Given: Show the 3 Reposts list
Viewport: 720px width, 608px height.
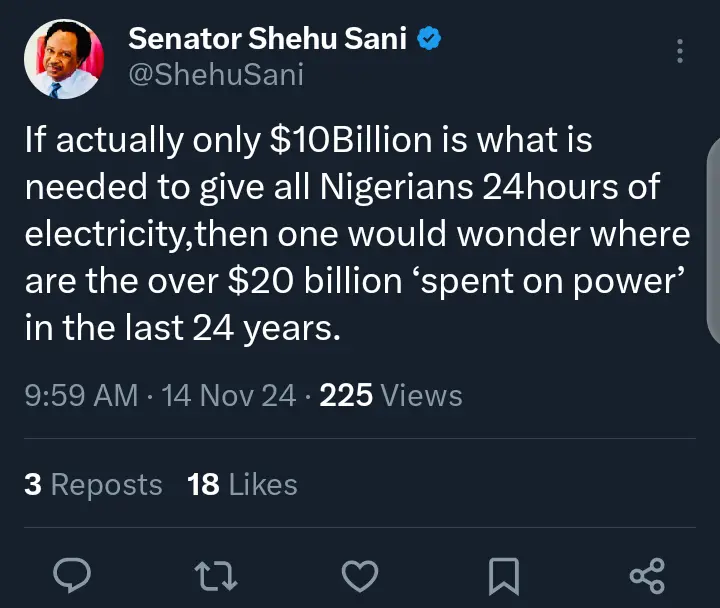Looking at the screenshot, I should pyautogui.click(x=93, y=485).
